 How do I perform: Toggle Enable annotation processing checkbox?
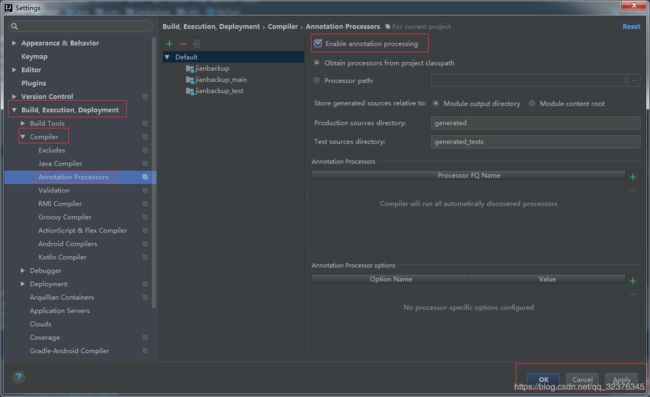[x=318, y=44]
